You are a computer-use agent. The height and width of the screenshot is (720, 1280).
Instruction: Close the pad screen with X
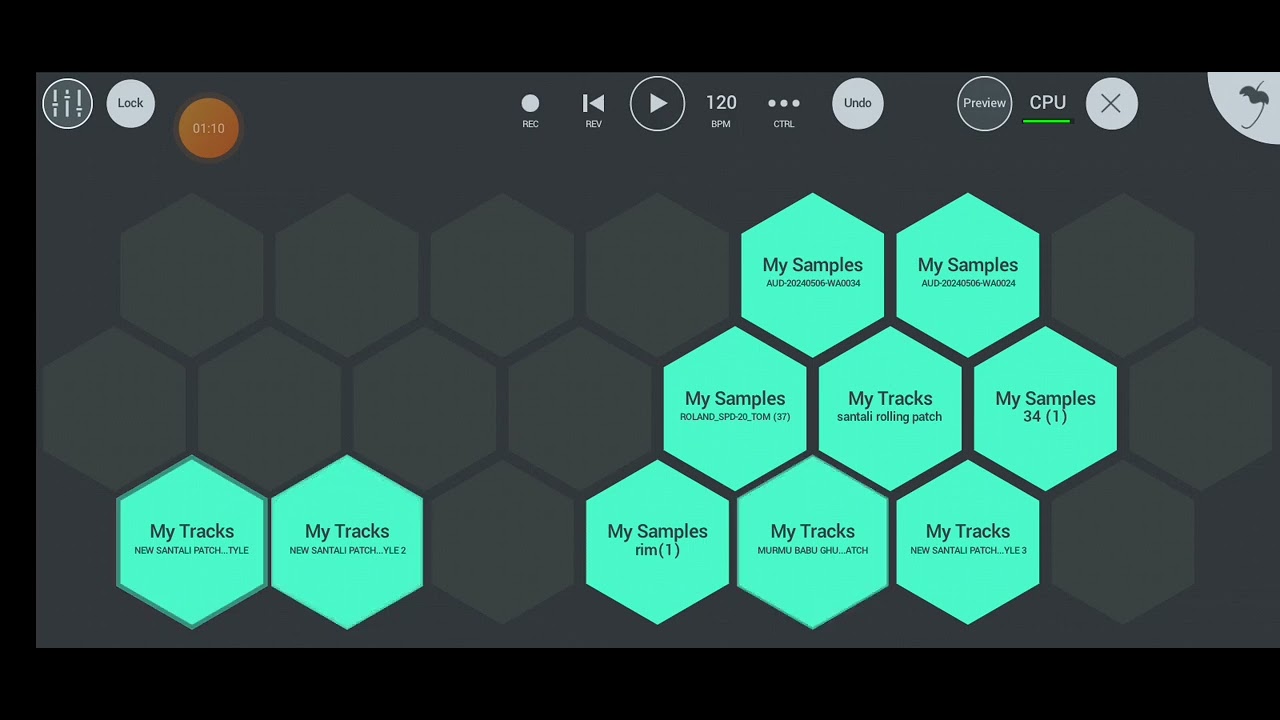[1111, 103]
